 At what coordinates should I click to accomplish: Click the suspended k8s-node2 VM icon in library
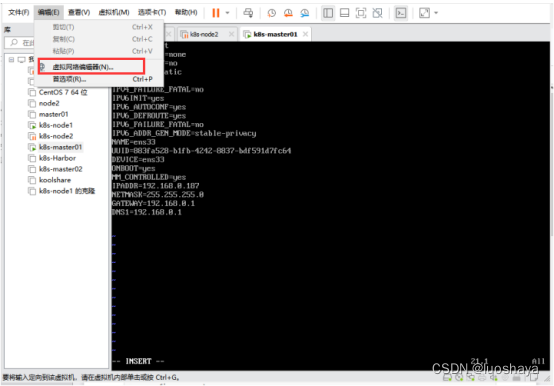(32, 136)
